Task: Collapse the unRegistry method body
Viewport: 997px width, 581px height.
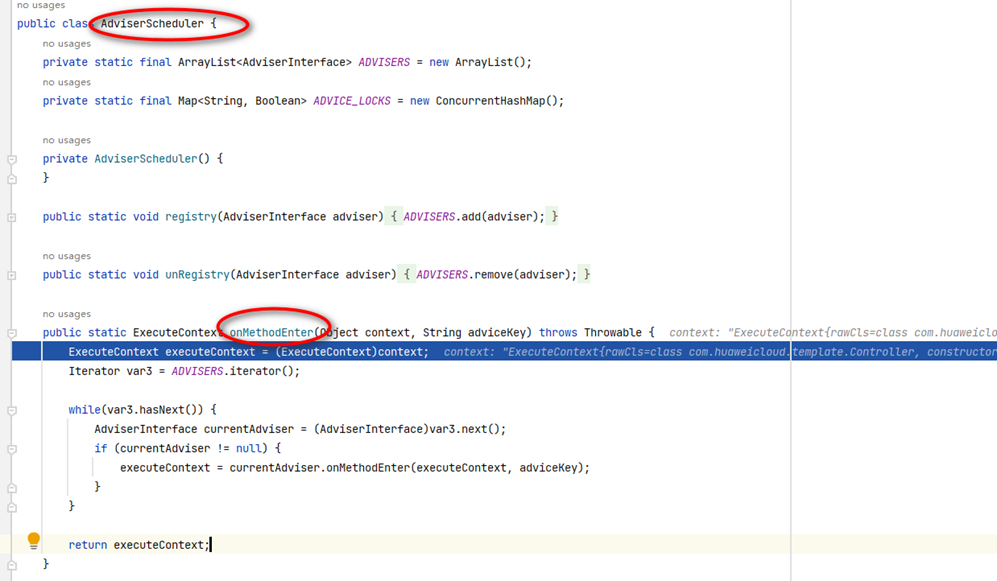Action: tap(10, 274)
